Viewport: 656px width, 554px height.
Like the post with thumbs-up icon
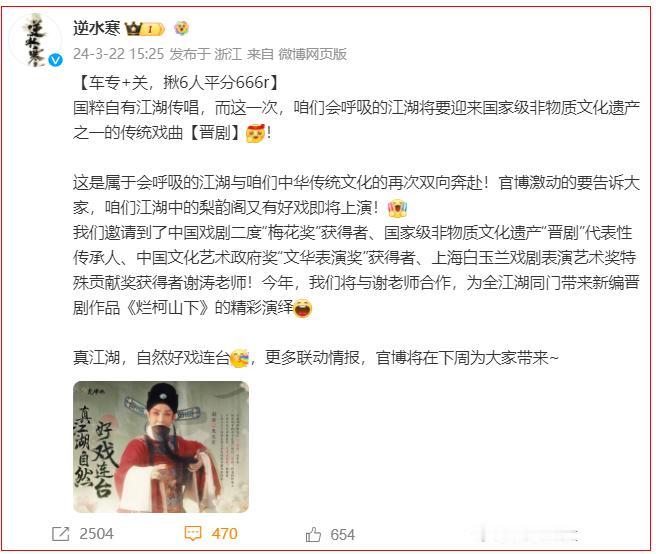[313, 534]
